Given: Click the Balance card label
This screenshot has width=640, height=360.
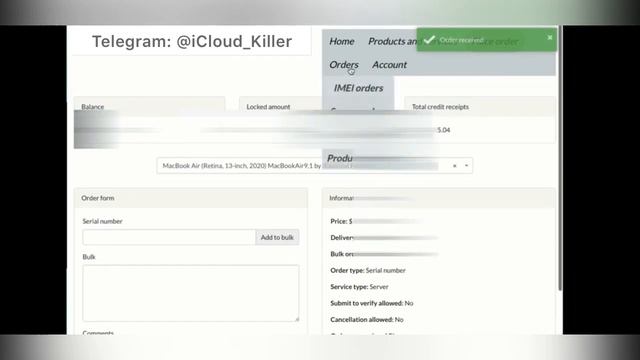Looking at the screenshot, I should 93,107.
